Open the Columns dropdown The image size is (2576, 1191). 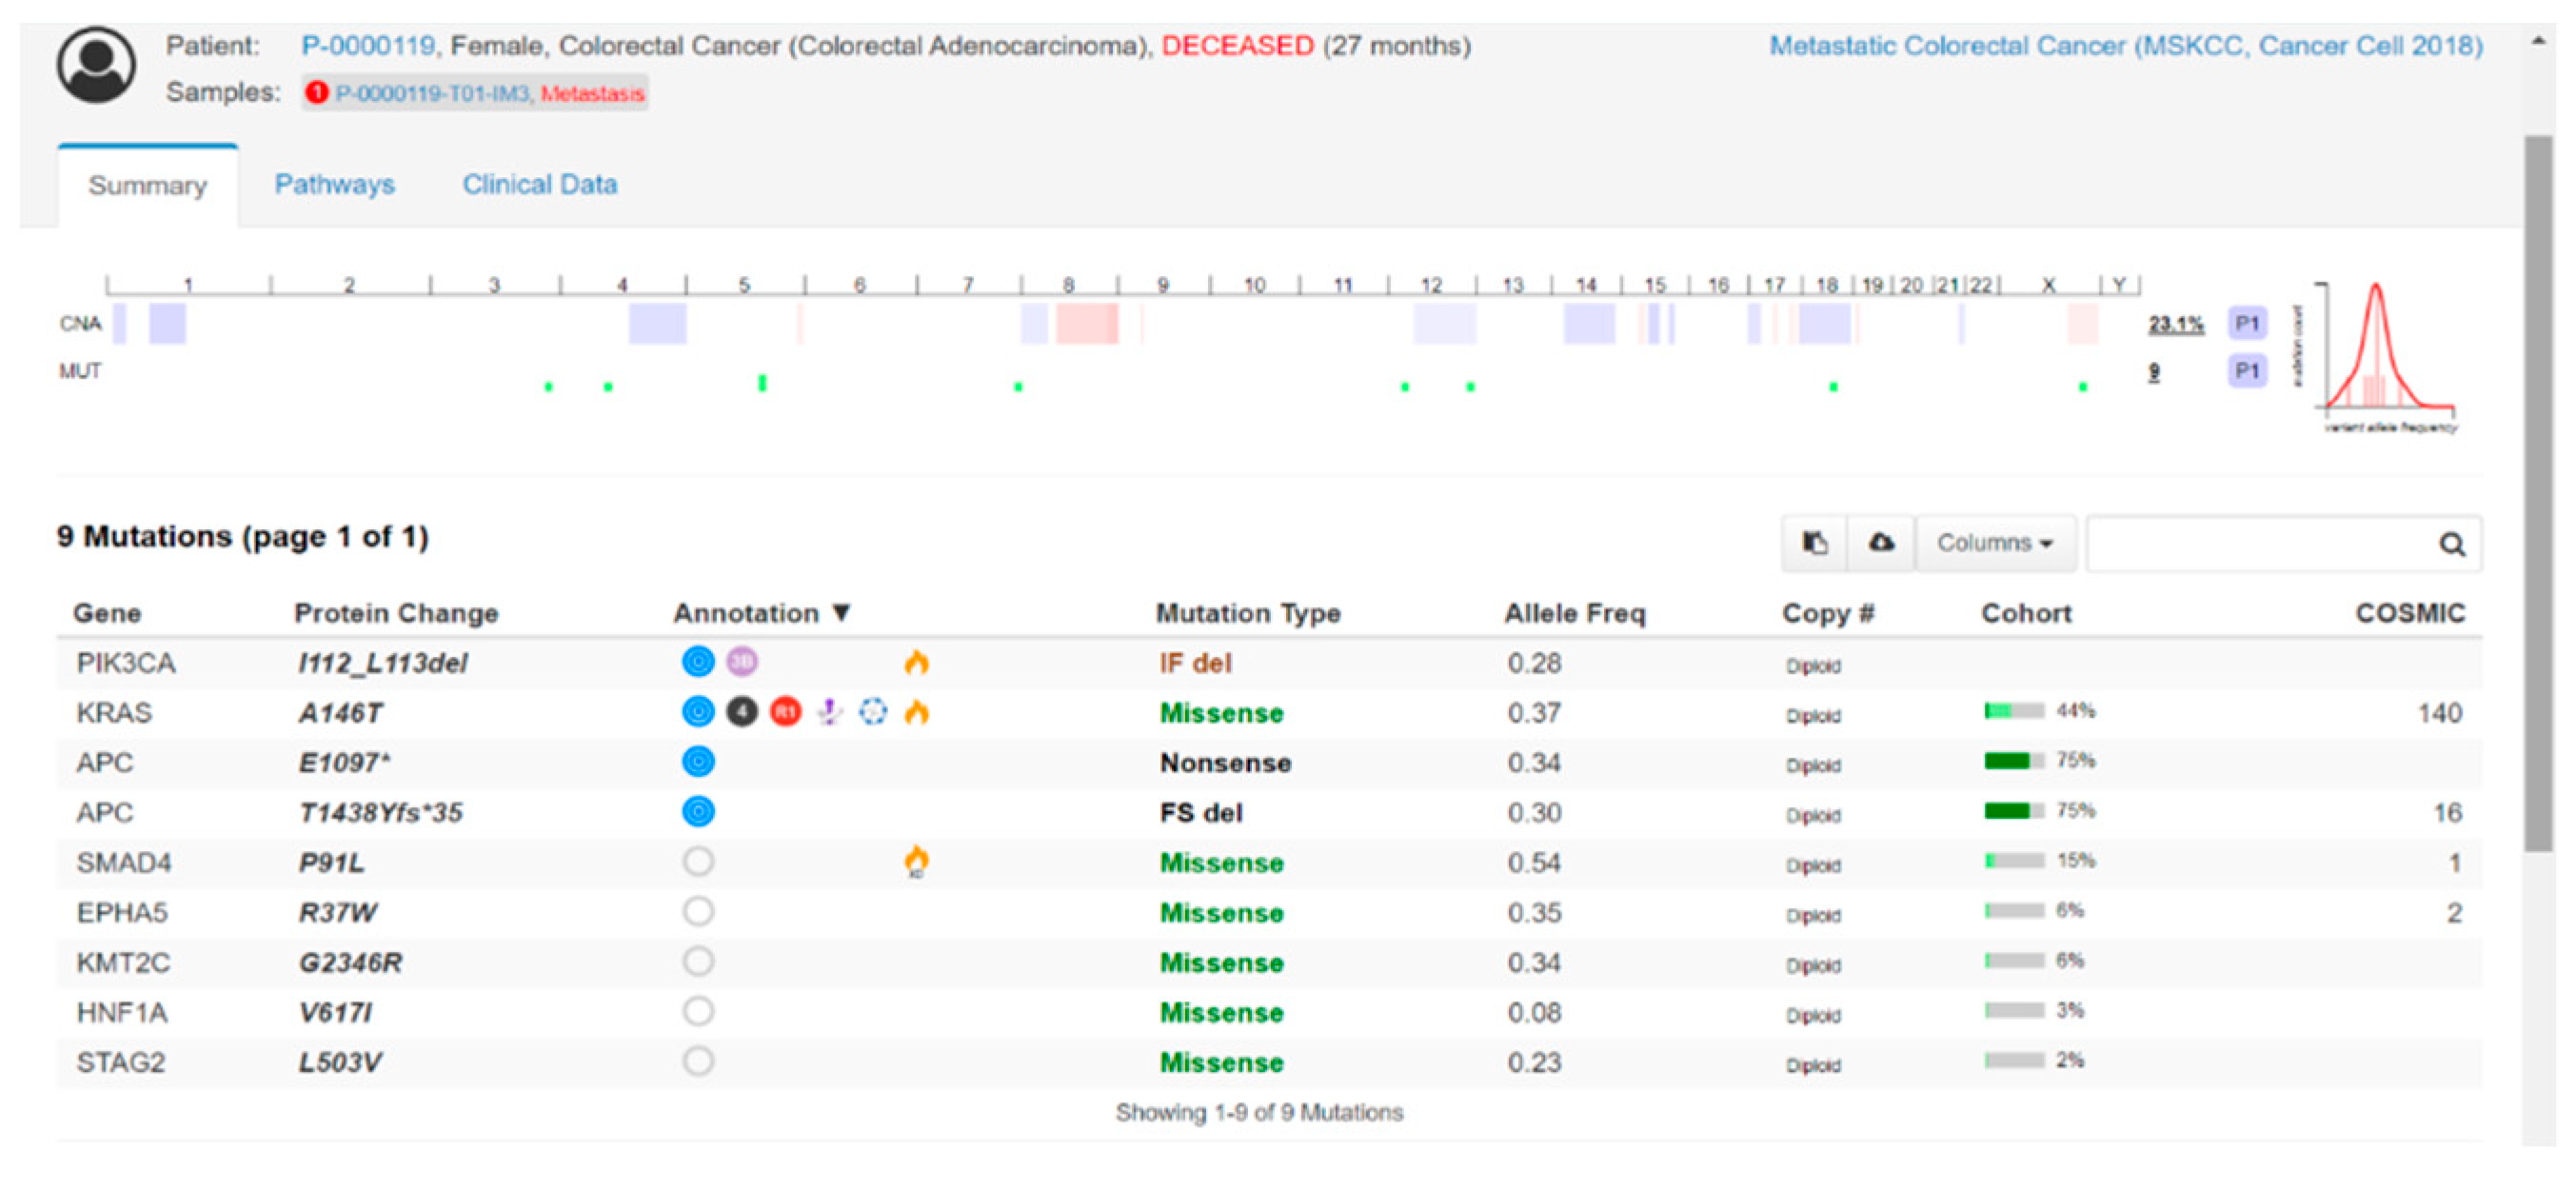(x=1994, y=543)
